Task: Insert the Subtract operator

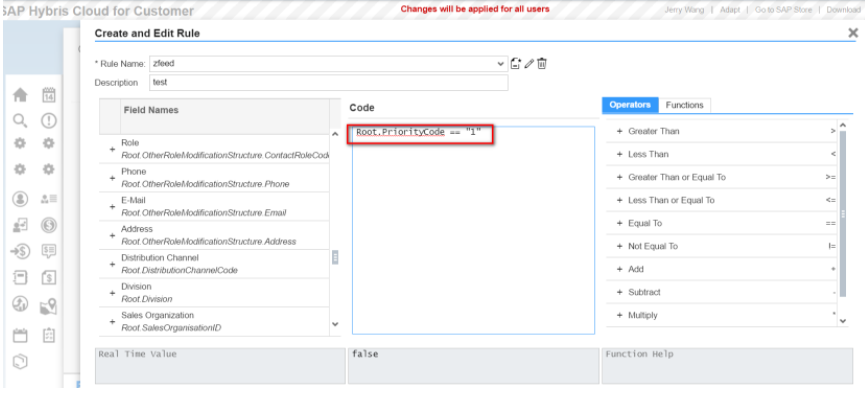Action: [x=620, y=292]
